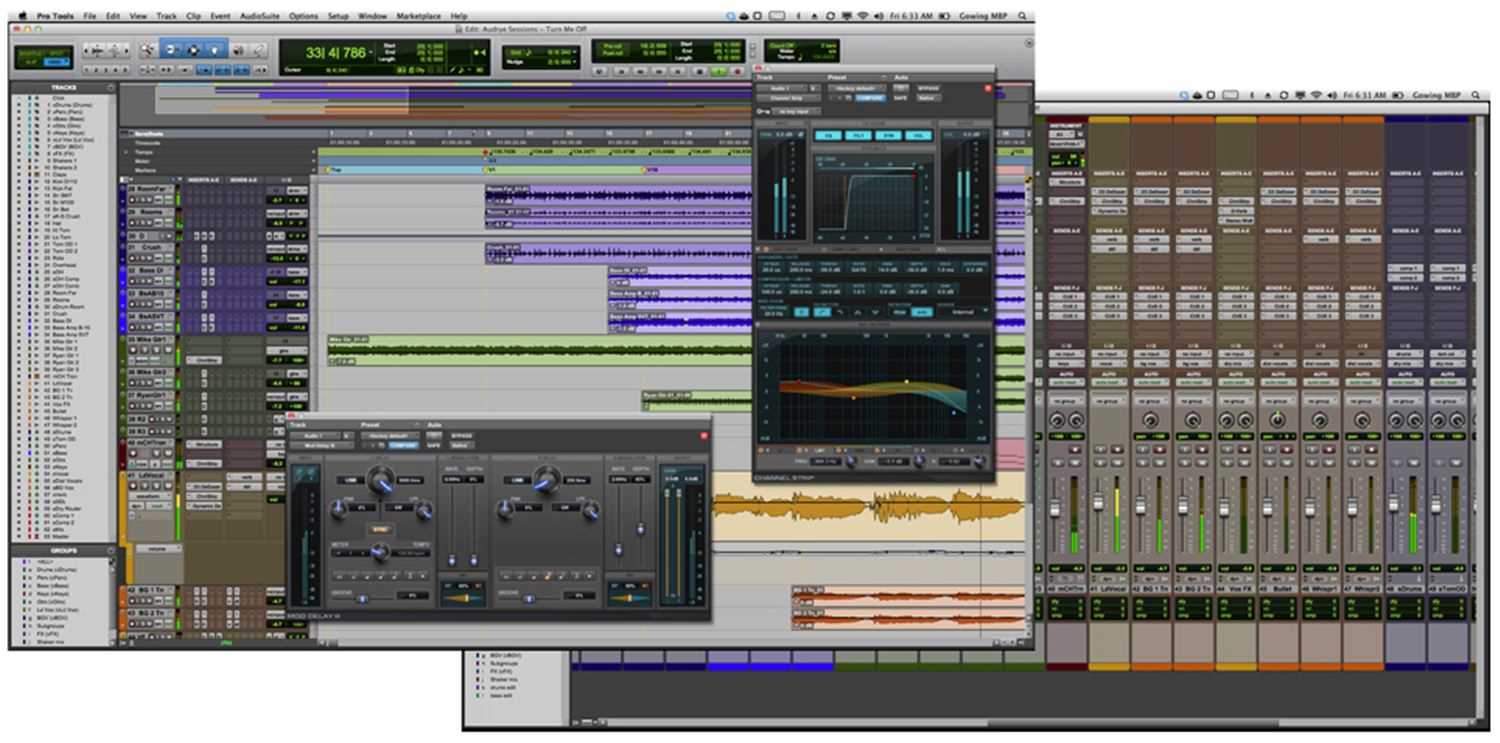Enable SYNC on the Mod Delay III plugin
Viewport: 1500px width, 743px height.
click(382, 529)
